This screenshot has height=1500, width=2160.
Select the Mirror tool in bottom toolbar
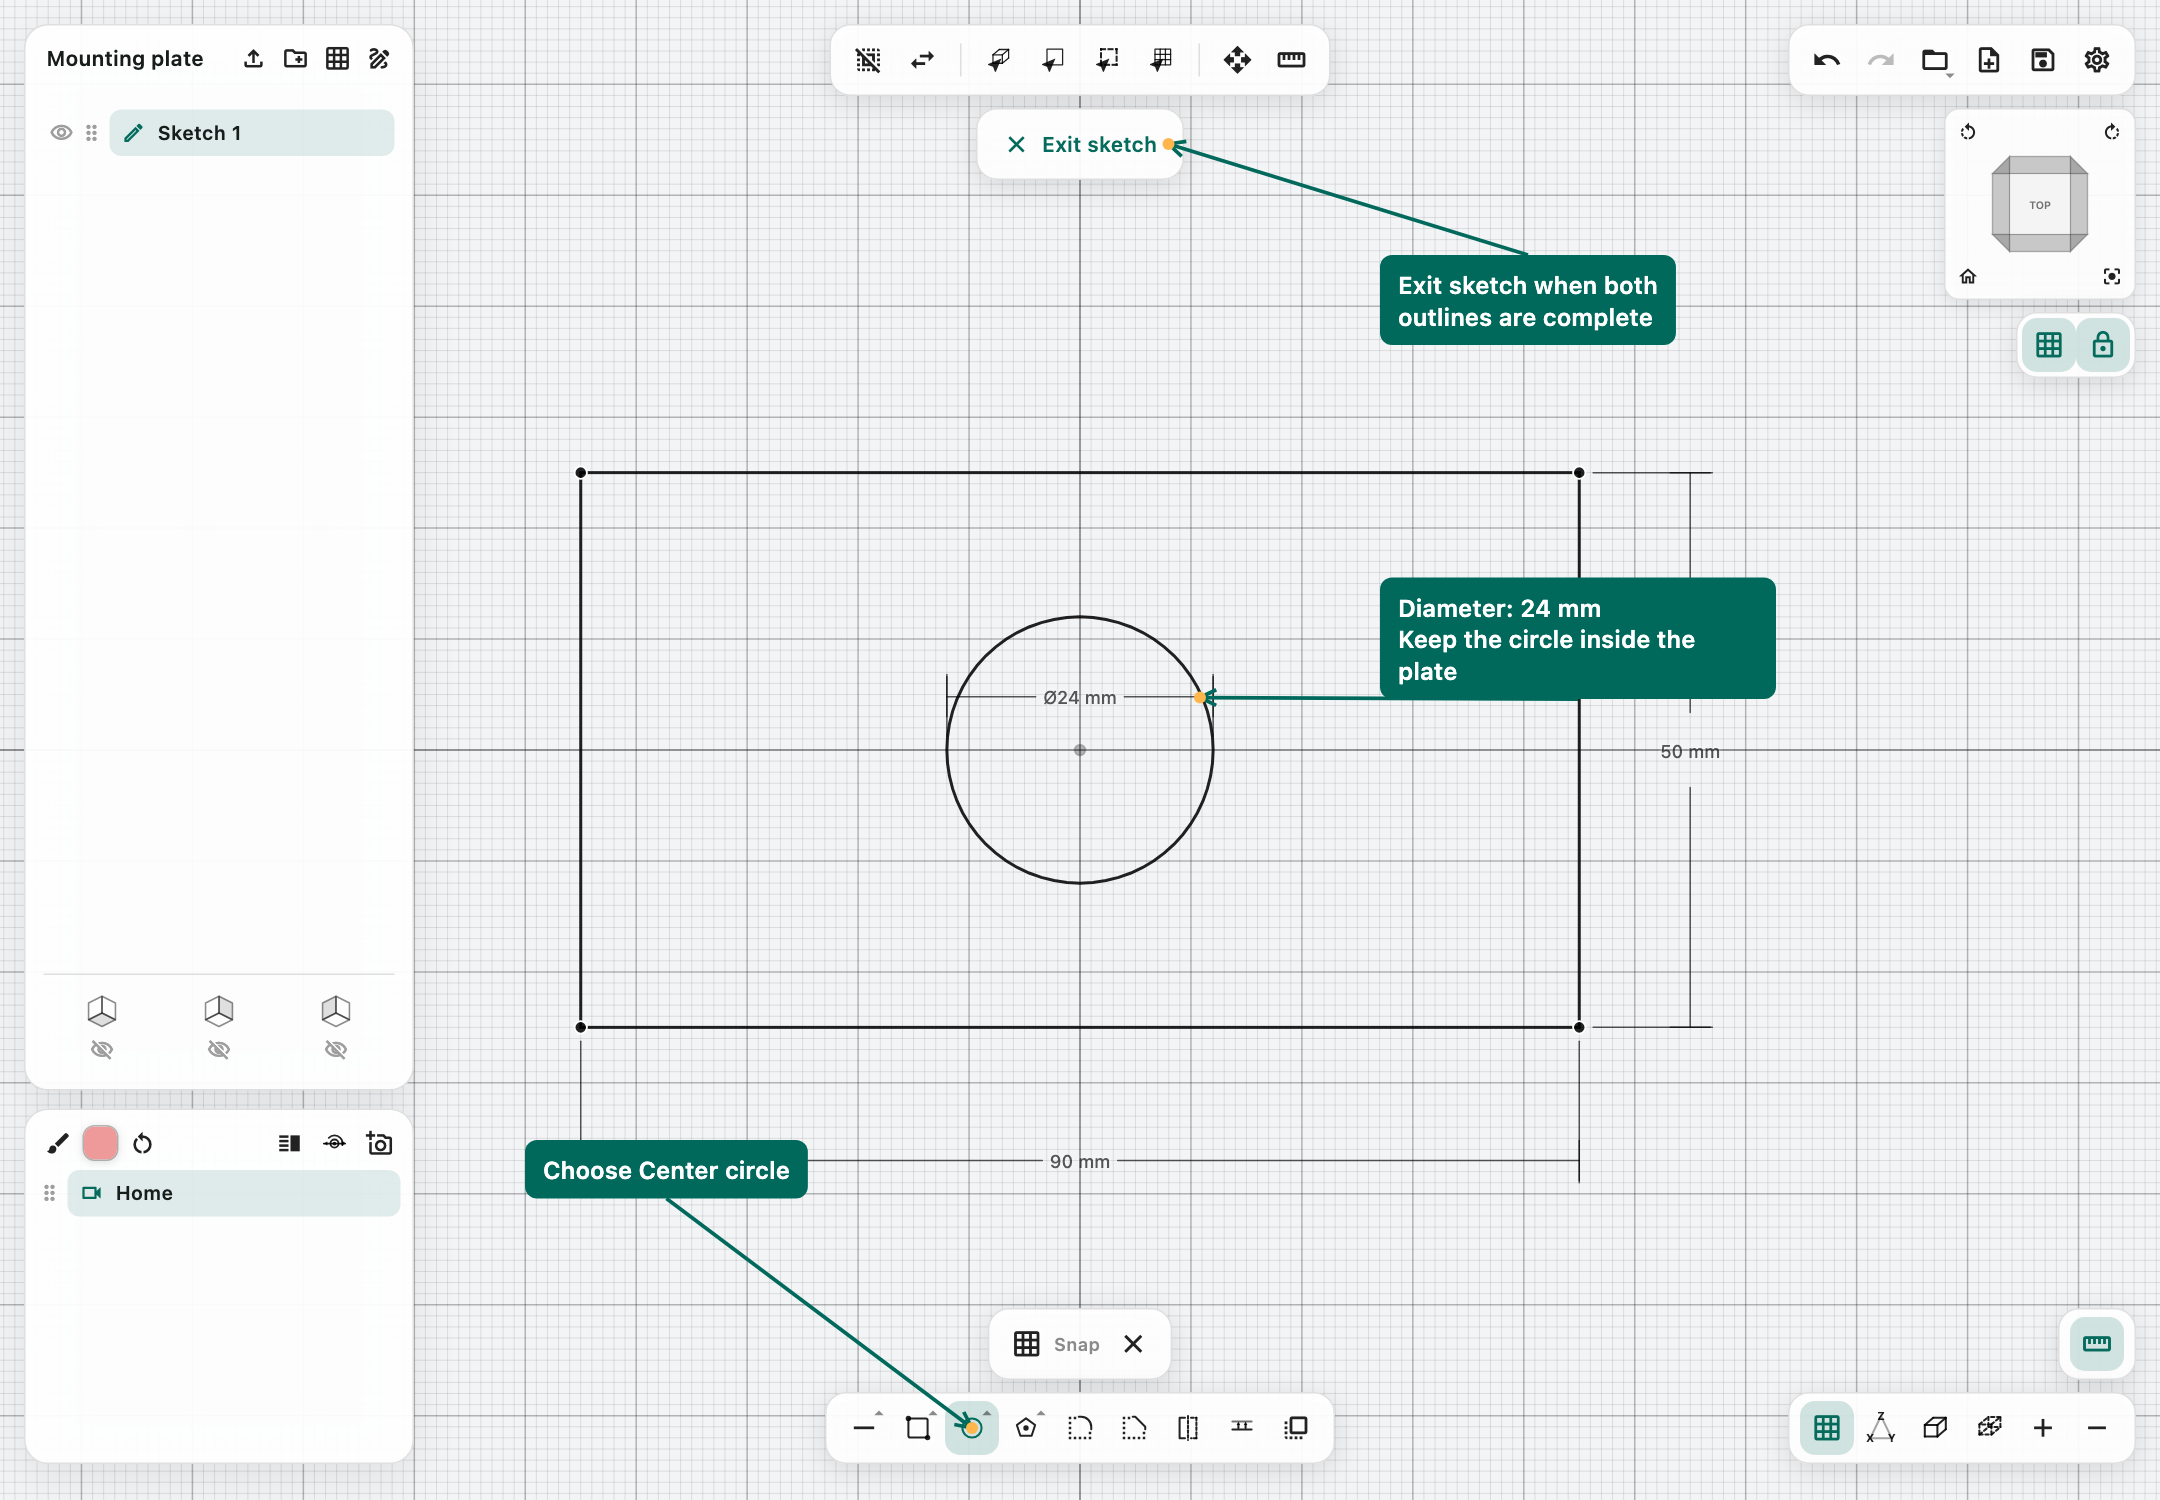tap(1188, 1427)
